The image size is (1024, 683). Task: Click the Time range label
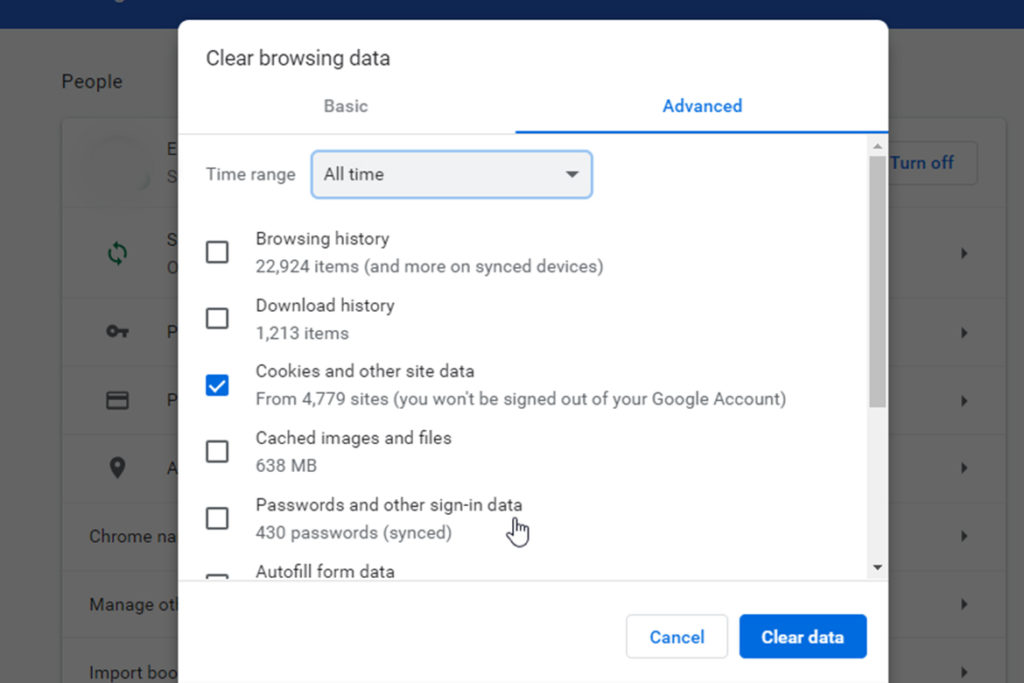[x=251, y=174]
